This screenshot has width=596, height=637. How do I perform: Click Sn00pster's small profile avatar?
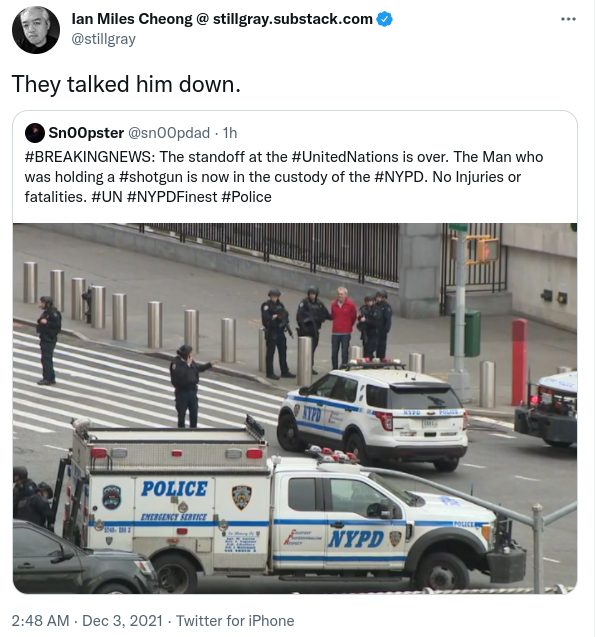[35, 133]
